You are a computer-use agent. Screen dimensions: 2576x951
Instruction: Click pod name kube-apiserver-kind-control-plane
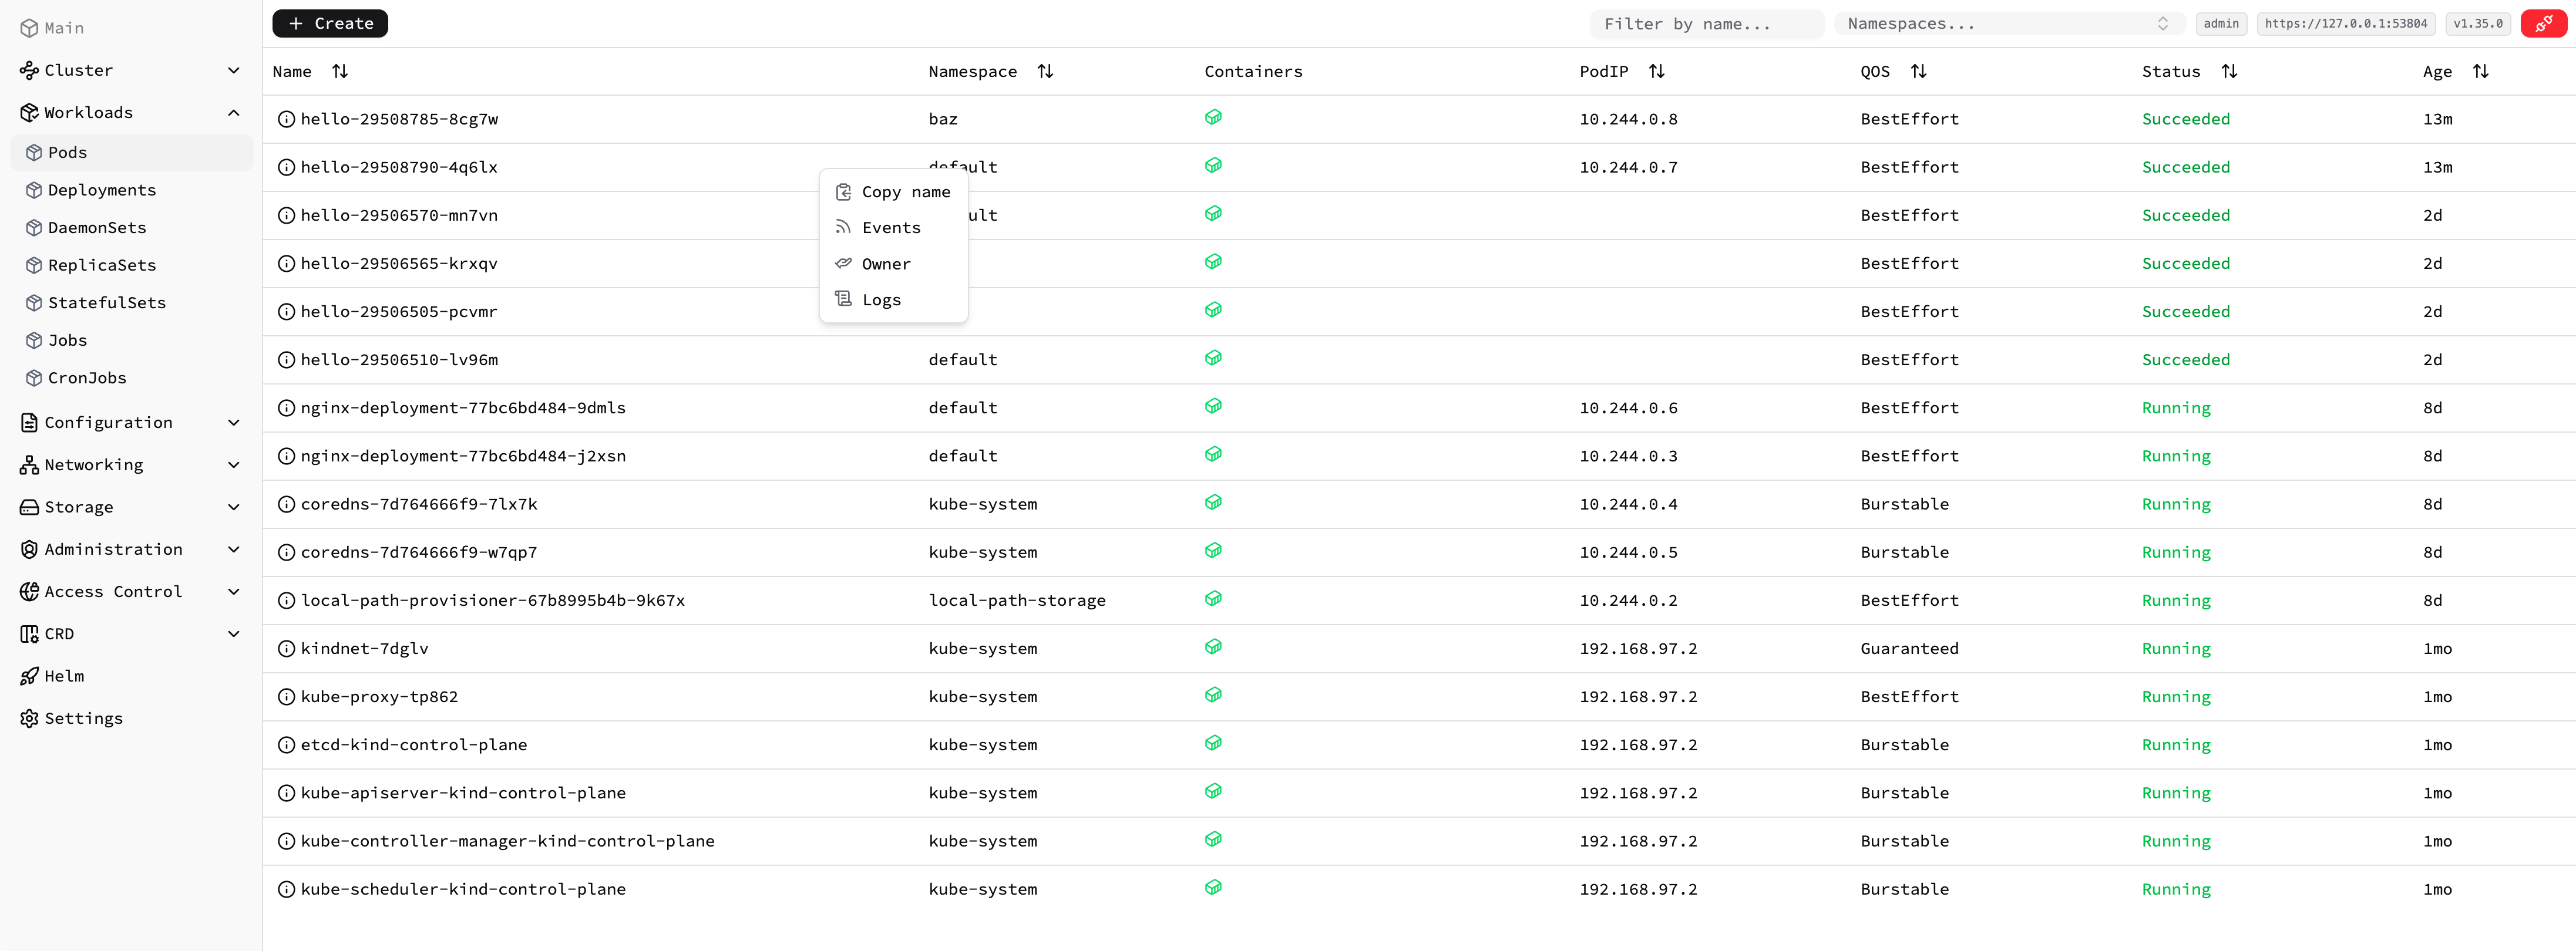[x=463, y=793]
